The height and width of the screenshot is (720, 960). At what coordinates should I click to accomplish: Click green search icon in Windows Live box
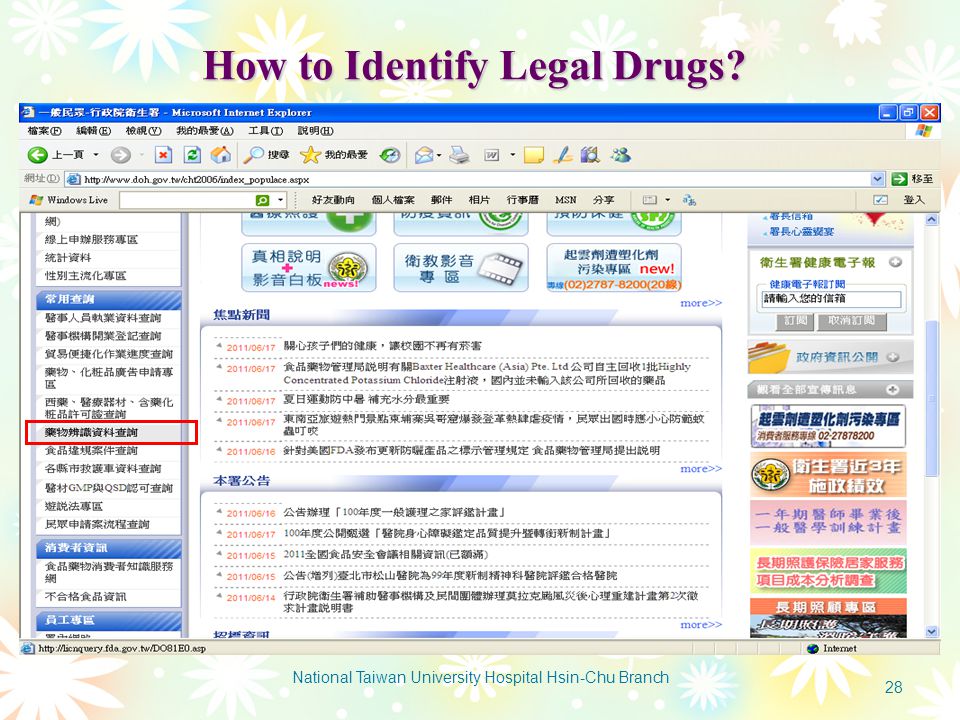pyautogui.click(x=263, y=200)
